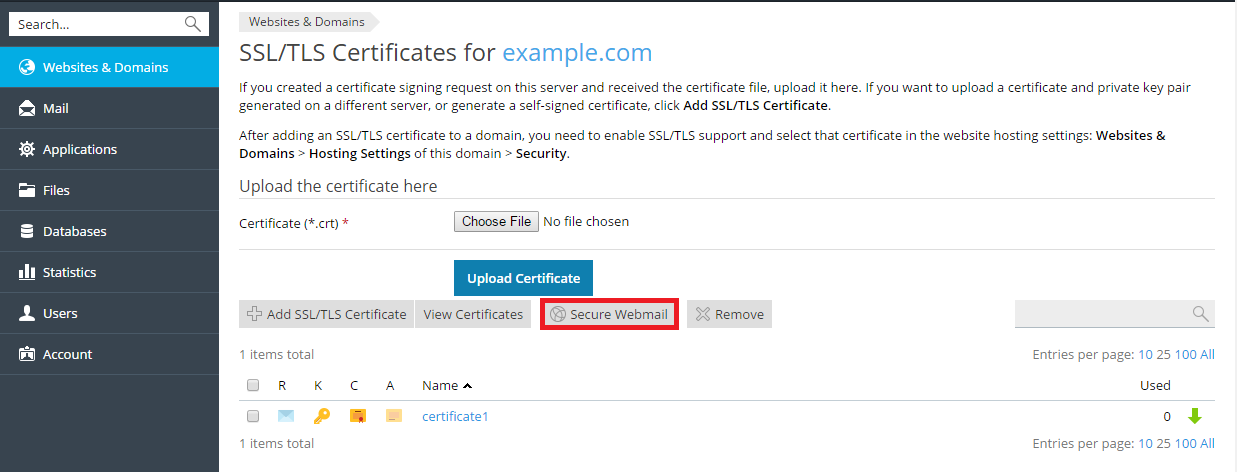Open the certificate1 link
This screenshot has width=1237, height=472.
455,416
